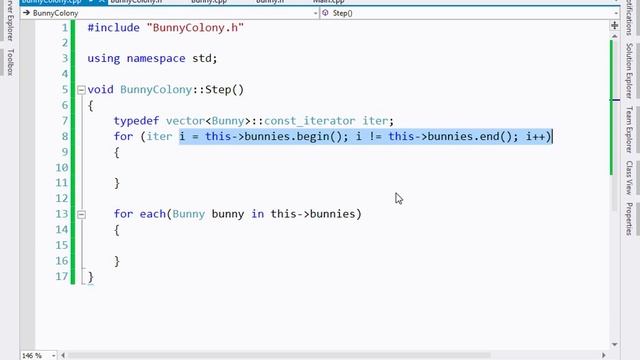
Task: Click "using" keyword on line 3
Action: click(104, 59)
